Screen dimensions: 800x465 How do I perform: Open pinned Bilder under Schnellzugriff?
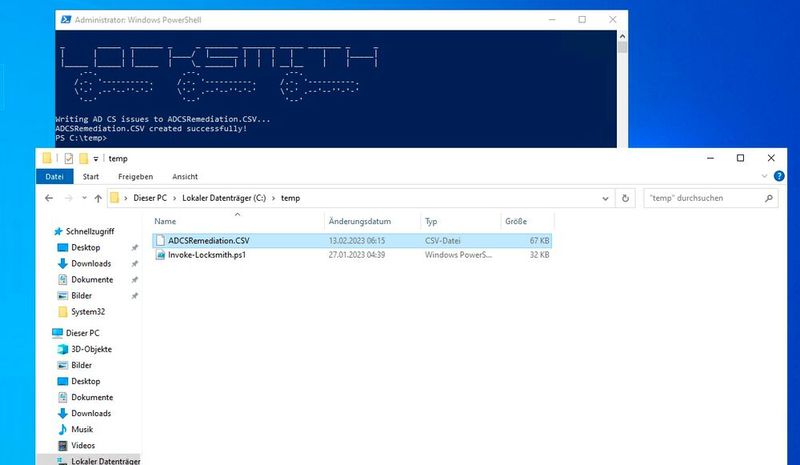click(81, 296)
